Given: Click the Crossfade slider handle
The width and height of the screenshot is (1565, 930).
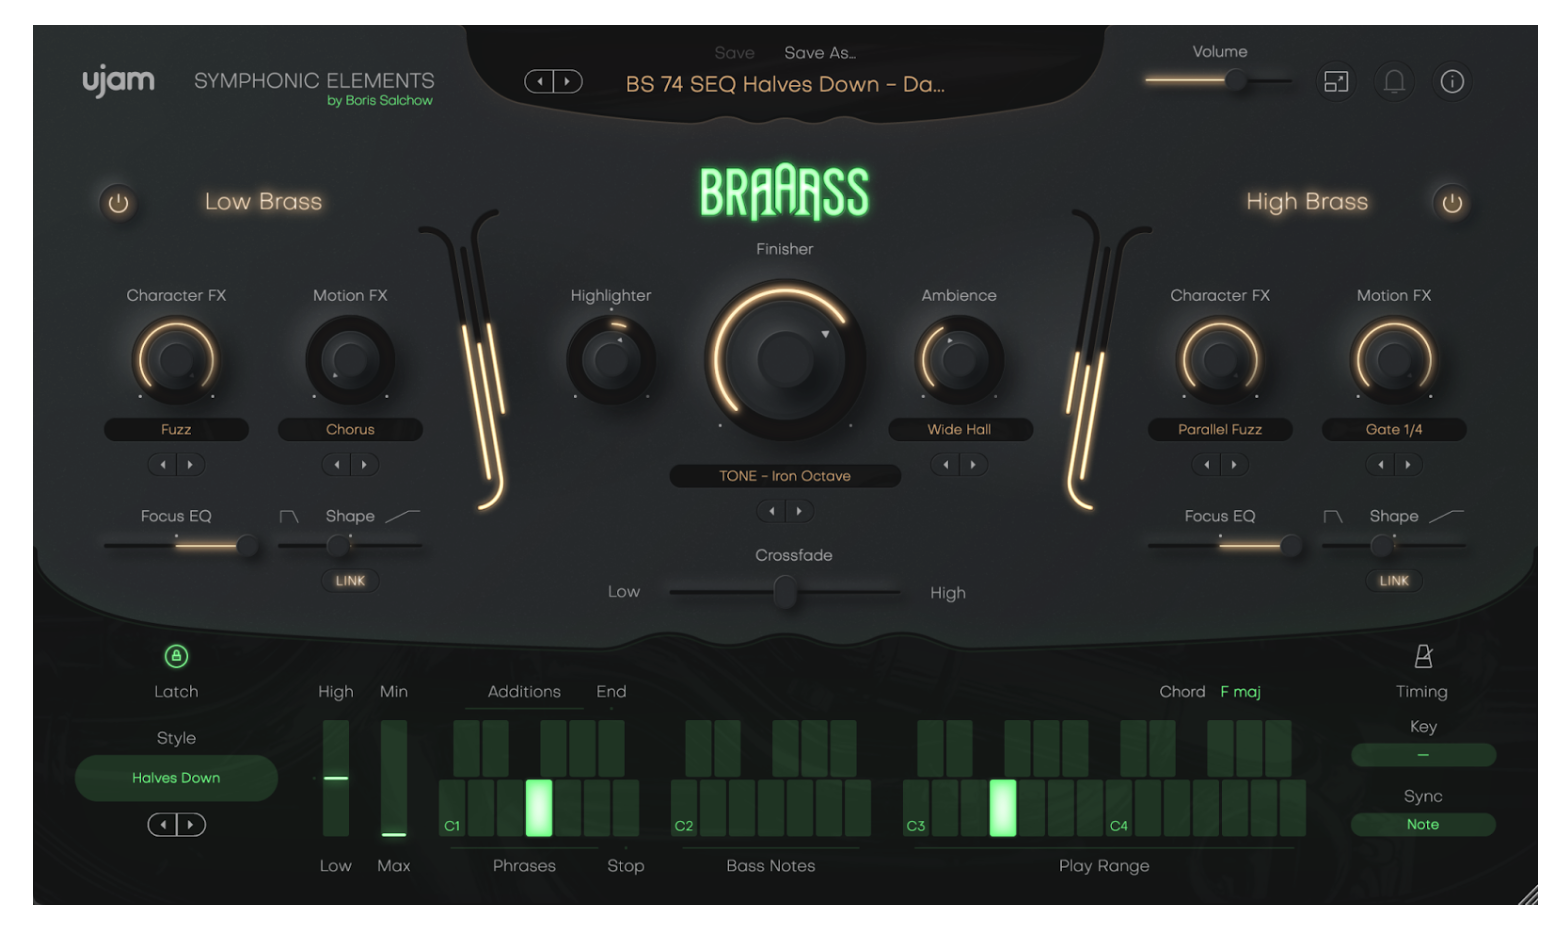Looking at the screenshot, I should 785,592.
